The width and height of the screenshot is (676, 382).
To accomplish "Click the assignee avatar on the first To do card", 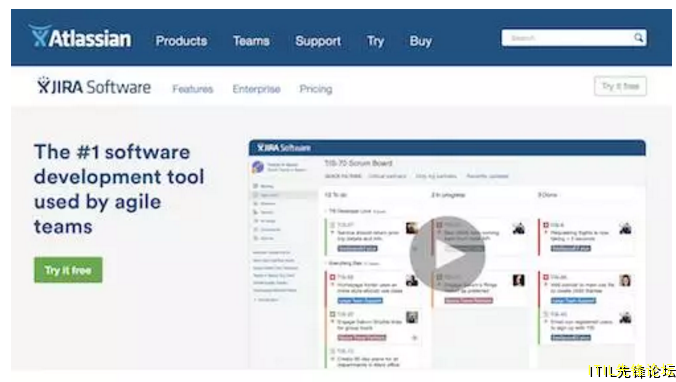I will (412, 228).
